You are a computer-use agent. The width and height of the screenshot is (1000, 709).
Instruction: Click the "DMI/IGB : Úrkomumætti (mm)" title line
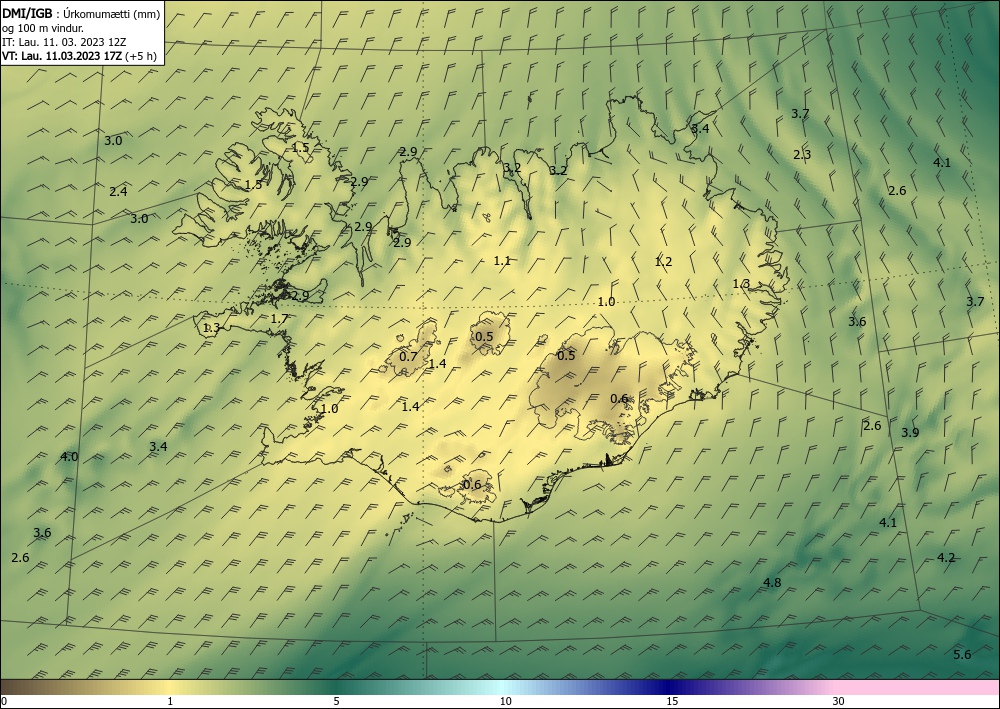click(x=81, y=14)
